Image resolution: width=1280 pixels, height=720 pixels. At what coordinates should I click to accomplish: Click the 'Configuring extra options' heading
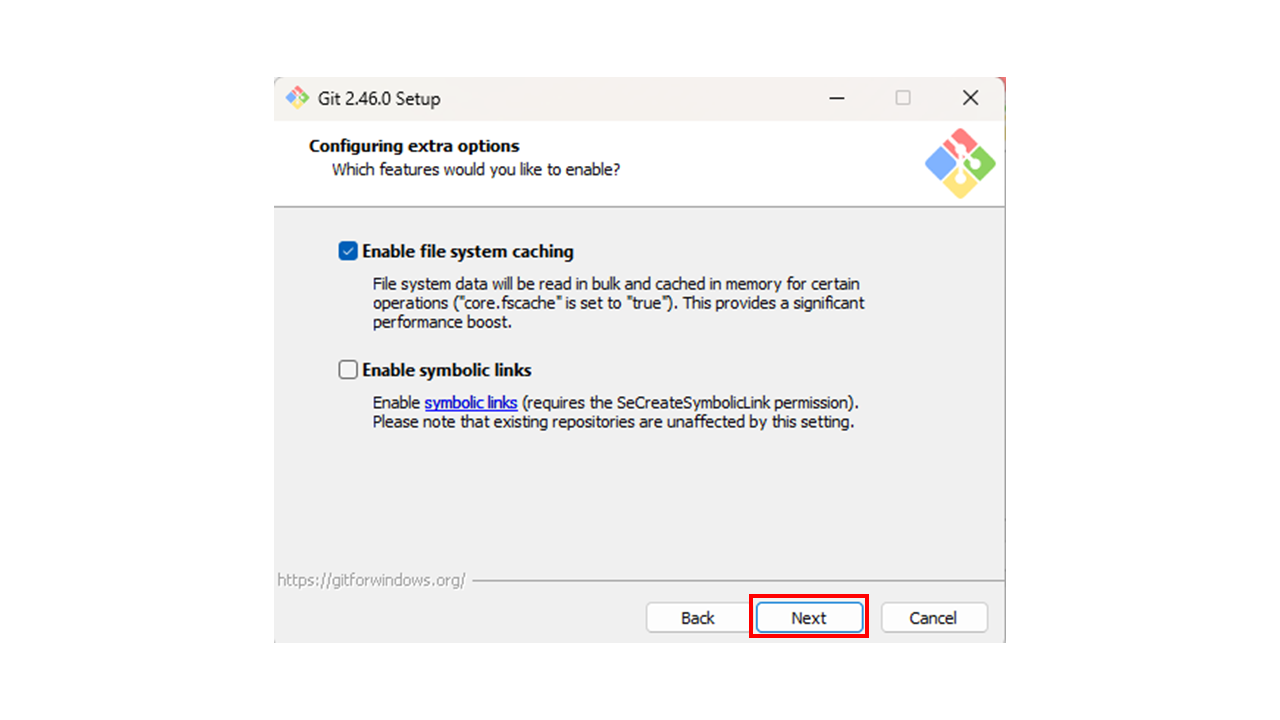pyautogui.click(x=414, y=146)
